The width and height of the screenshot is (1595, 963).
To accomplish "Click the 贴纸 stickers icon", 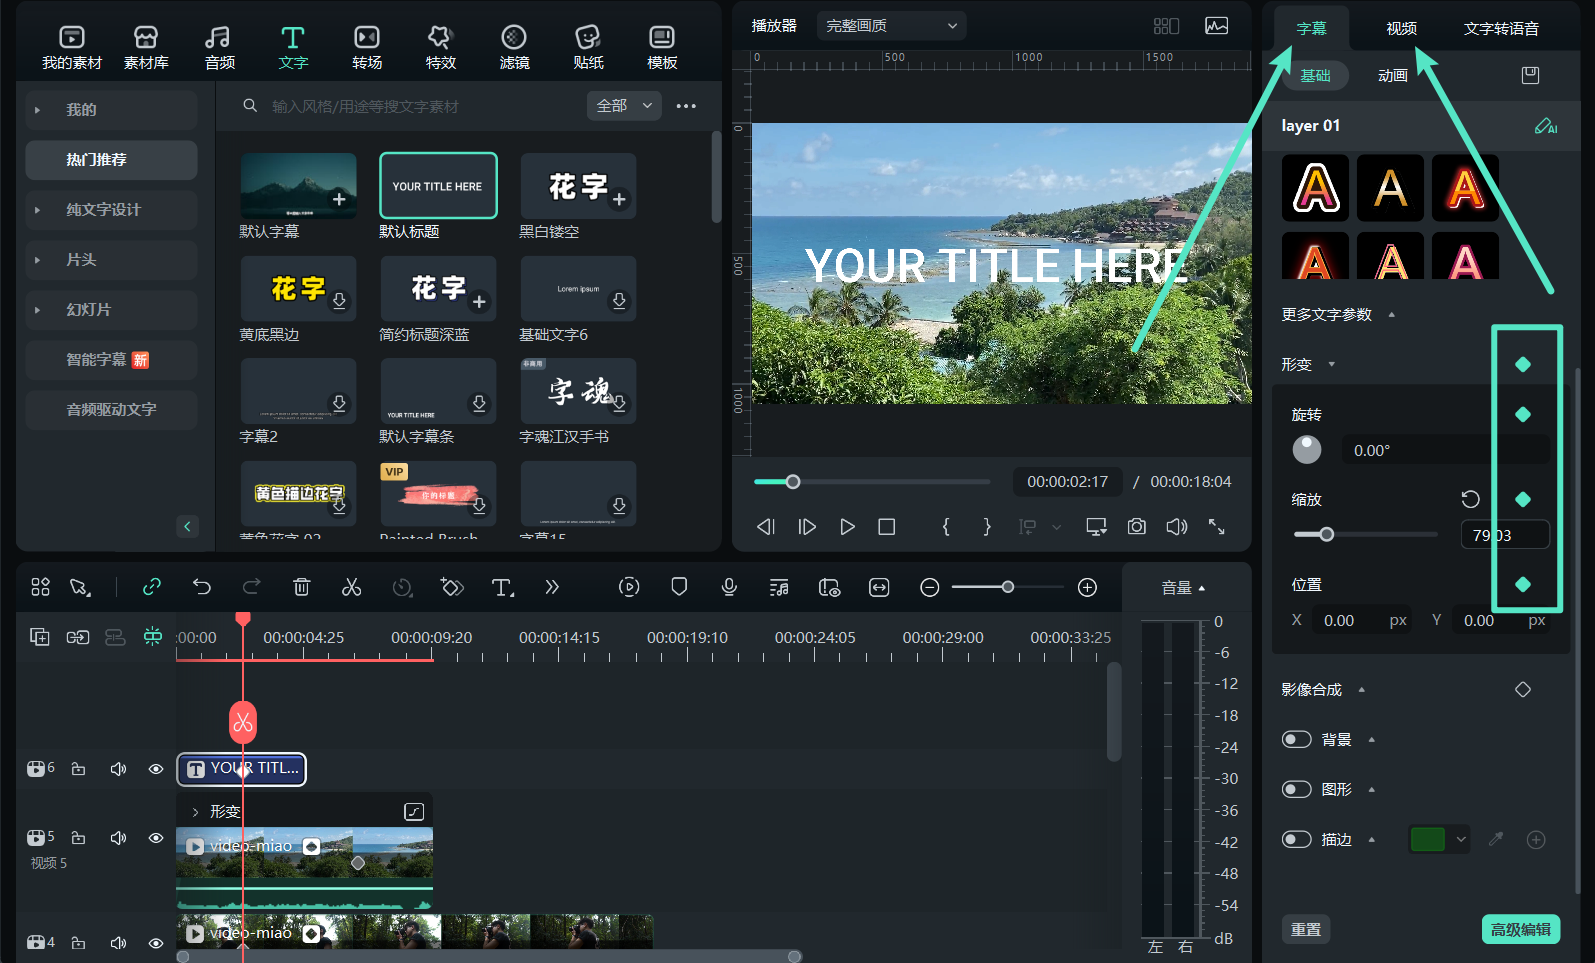I will [x=588, y=38].
